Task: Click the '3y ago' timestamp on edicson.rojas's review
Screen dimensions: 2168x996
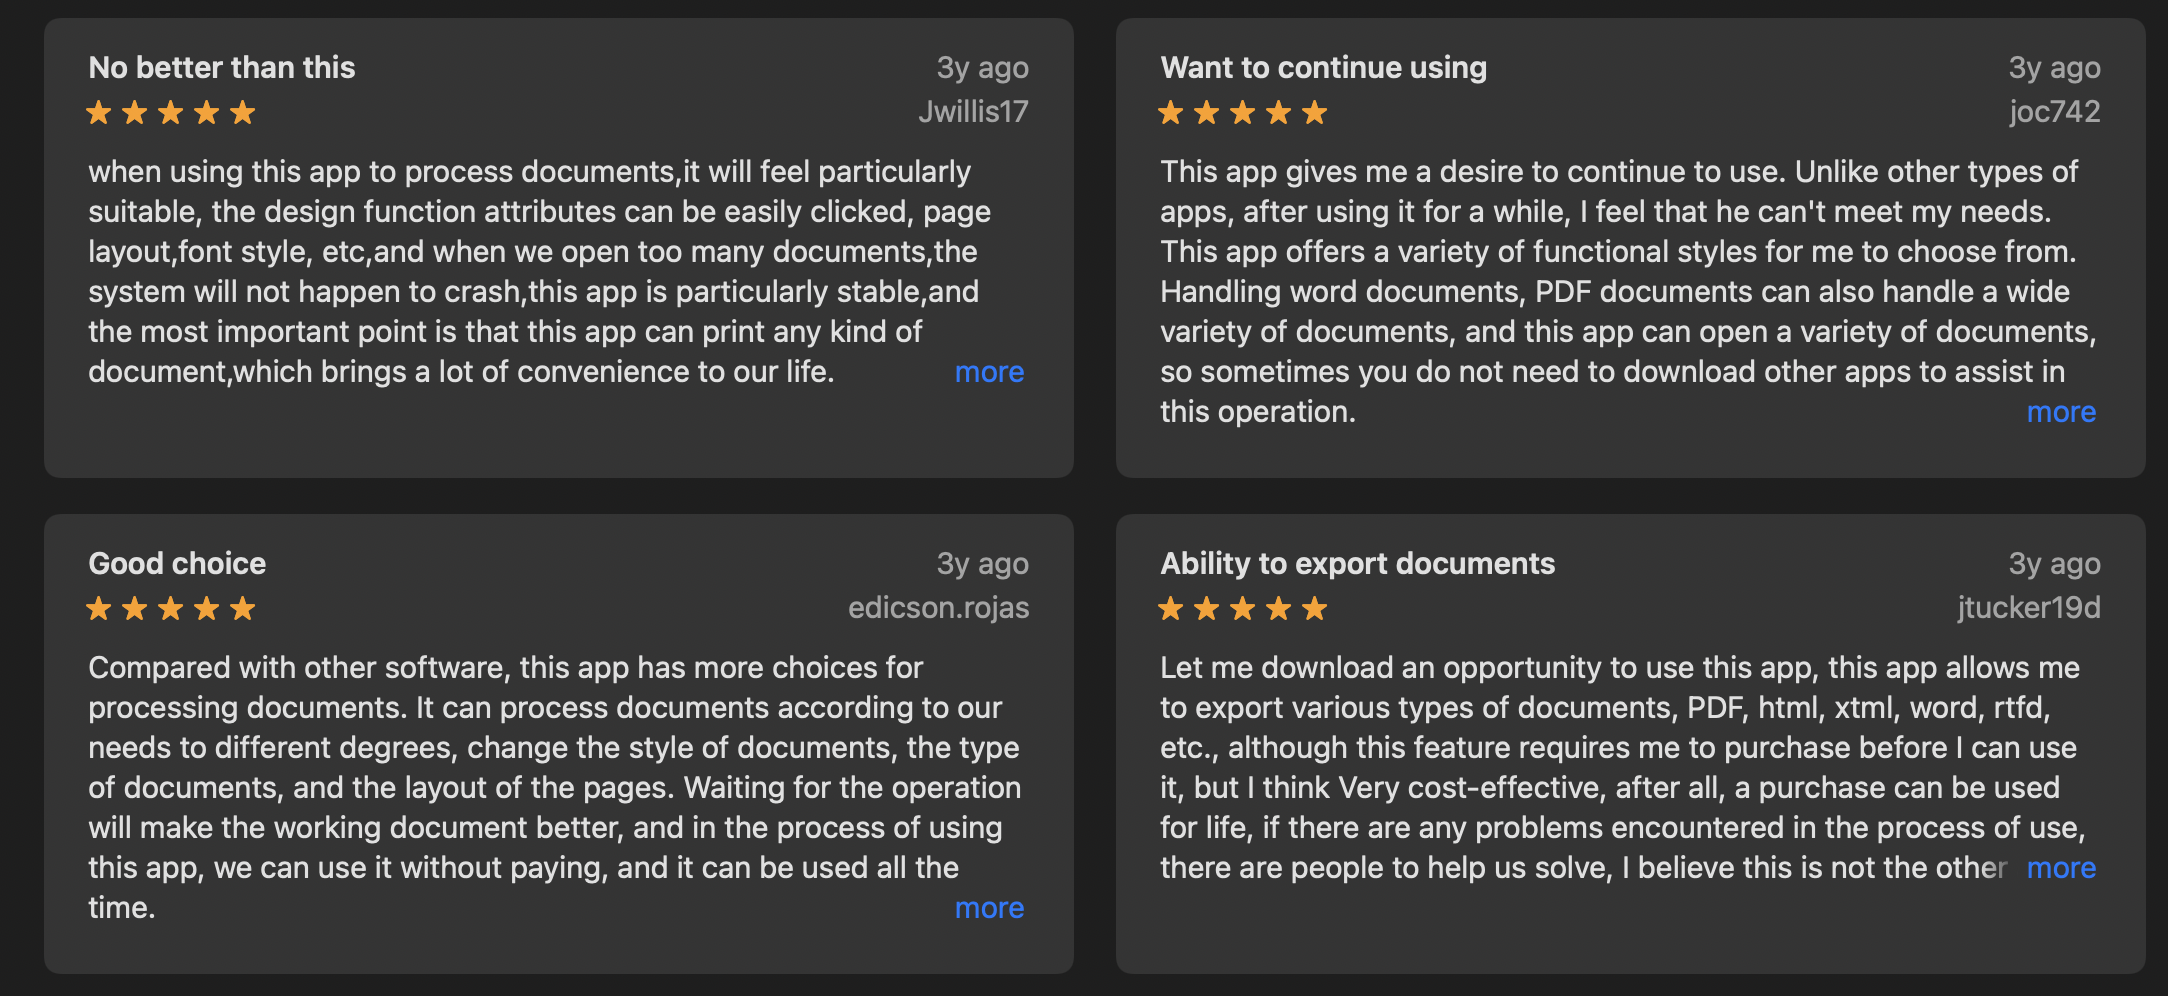Action: tap(982, 563)
